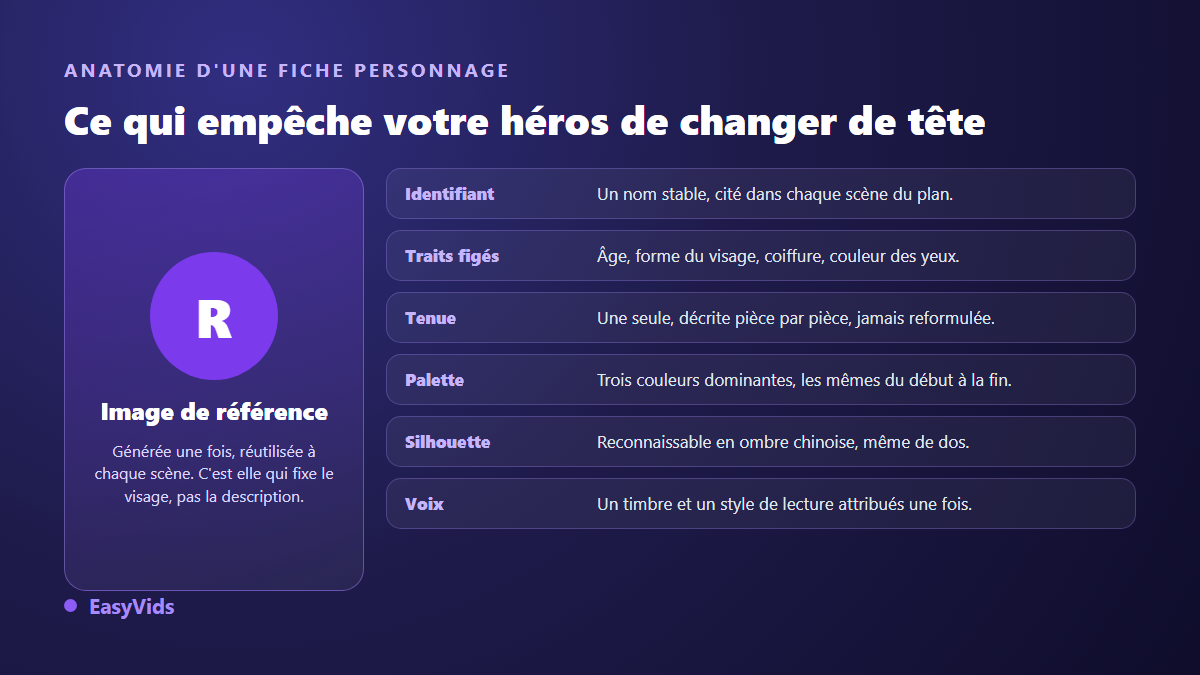Click the Tenue label
The width and height of the screenshot is (1200, 675).
pos(430,318)
